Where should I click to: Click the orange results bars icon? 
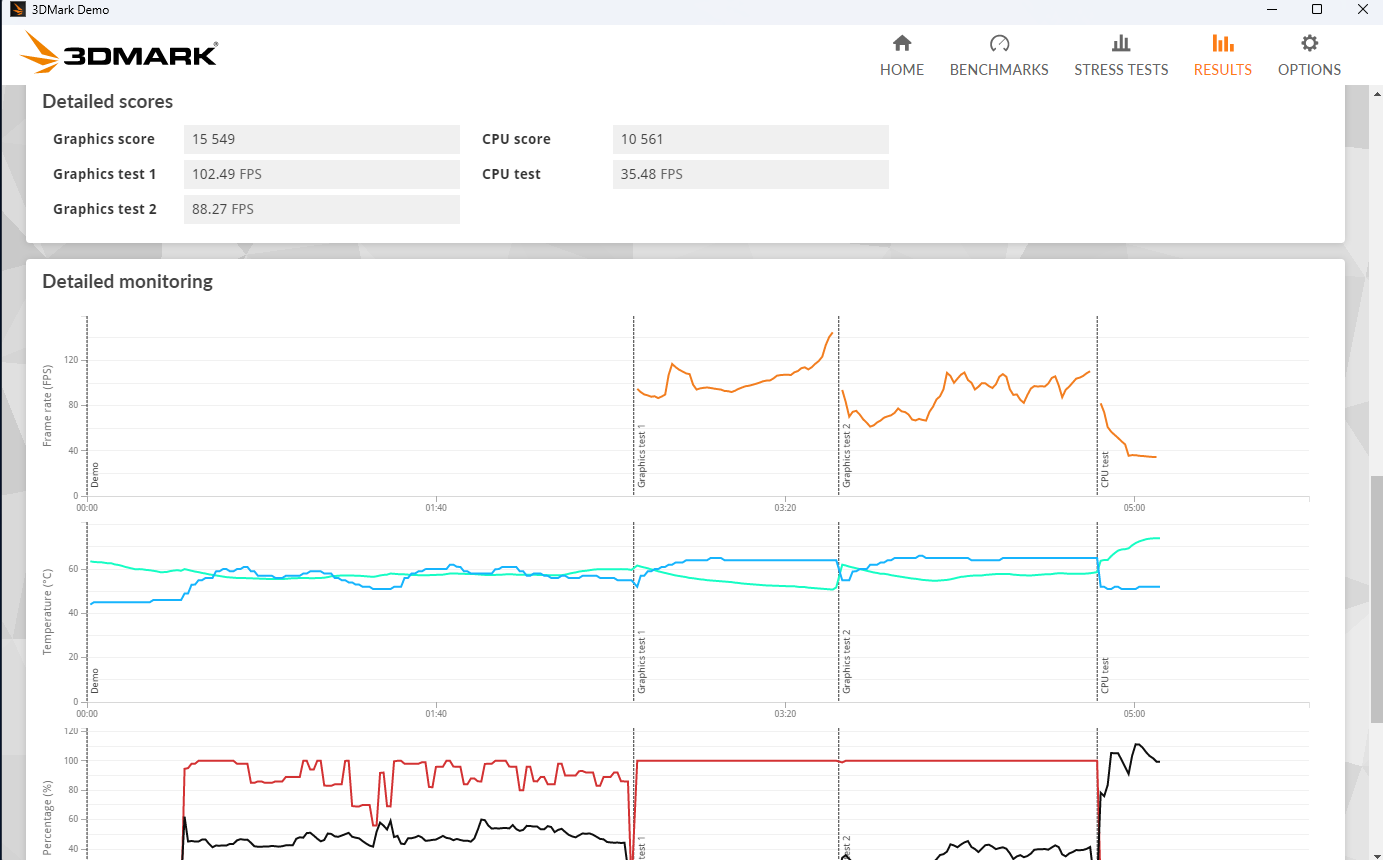tap(1222, 43)
